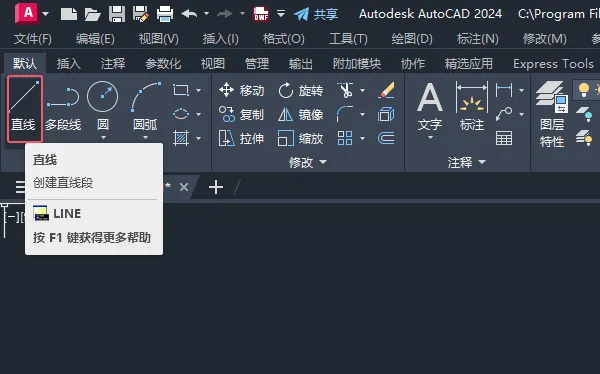Click the DWF export icon
Viewport: 600px width, 374px height.
pyautogui.click(x=261, y=14)
